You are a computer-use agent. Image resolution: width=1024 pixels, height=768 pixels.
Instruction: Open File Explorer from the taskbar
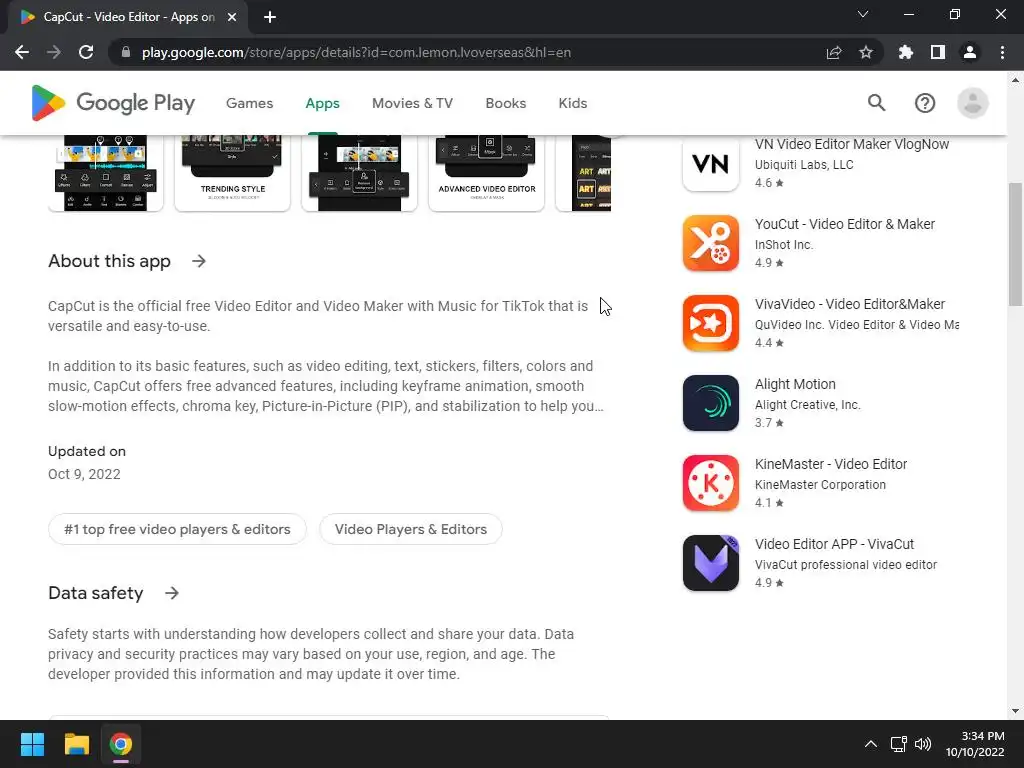coord(76,744)
